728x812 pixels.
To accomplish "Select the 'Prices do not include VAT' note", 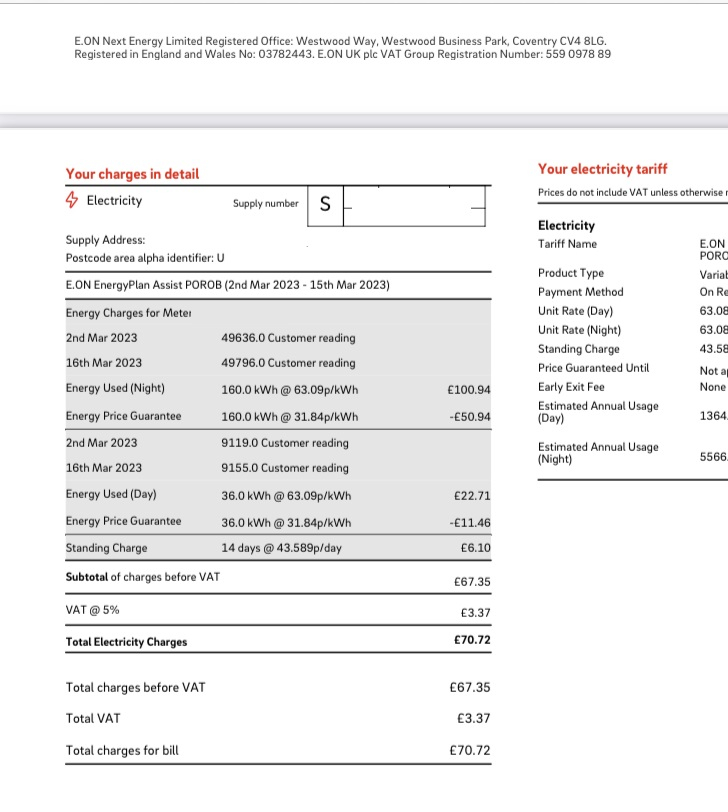I will coord(633,193).
